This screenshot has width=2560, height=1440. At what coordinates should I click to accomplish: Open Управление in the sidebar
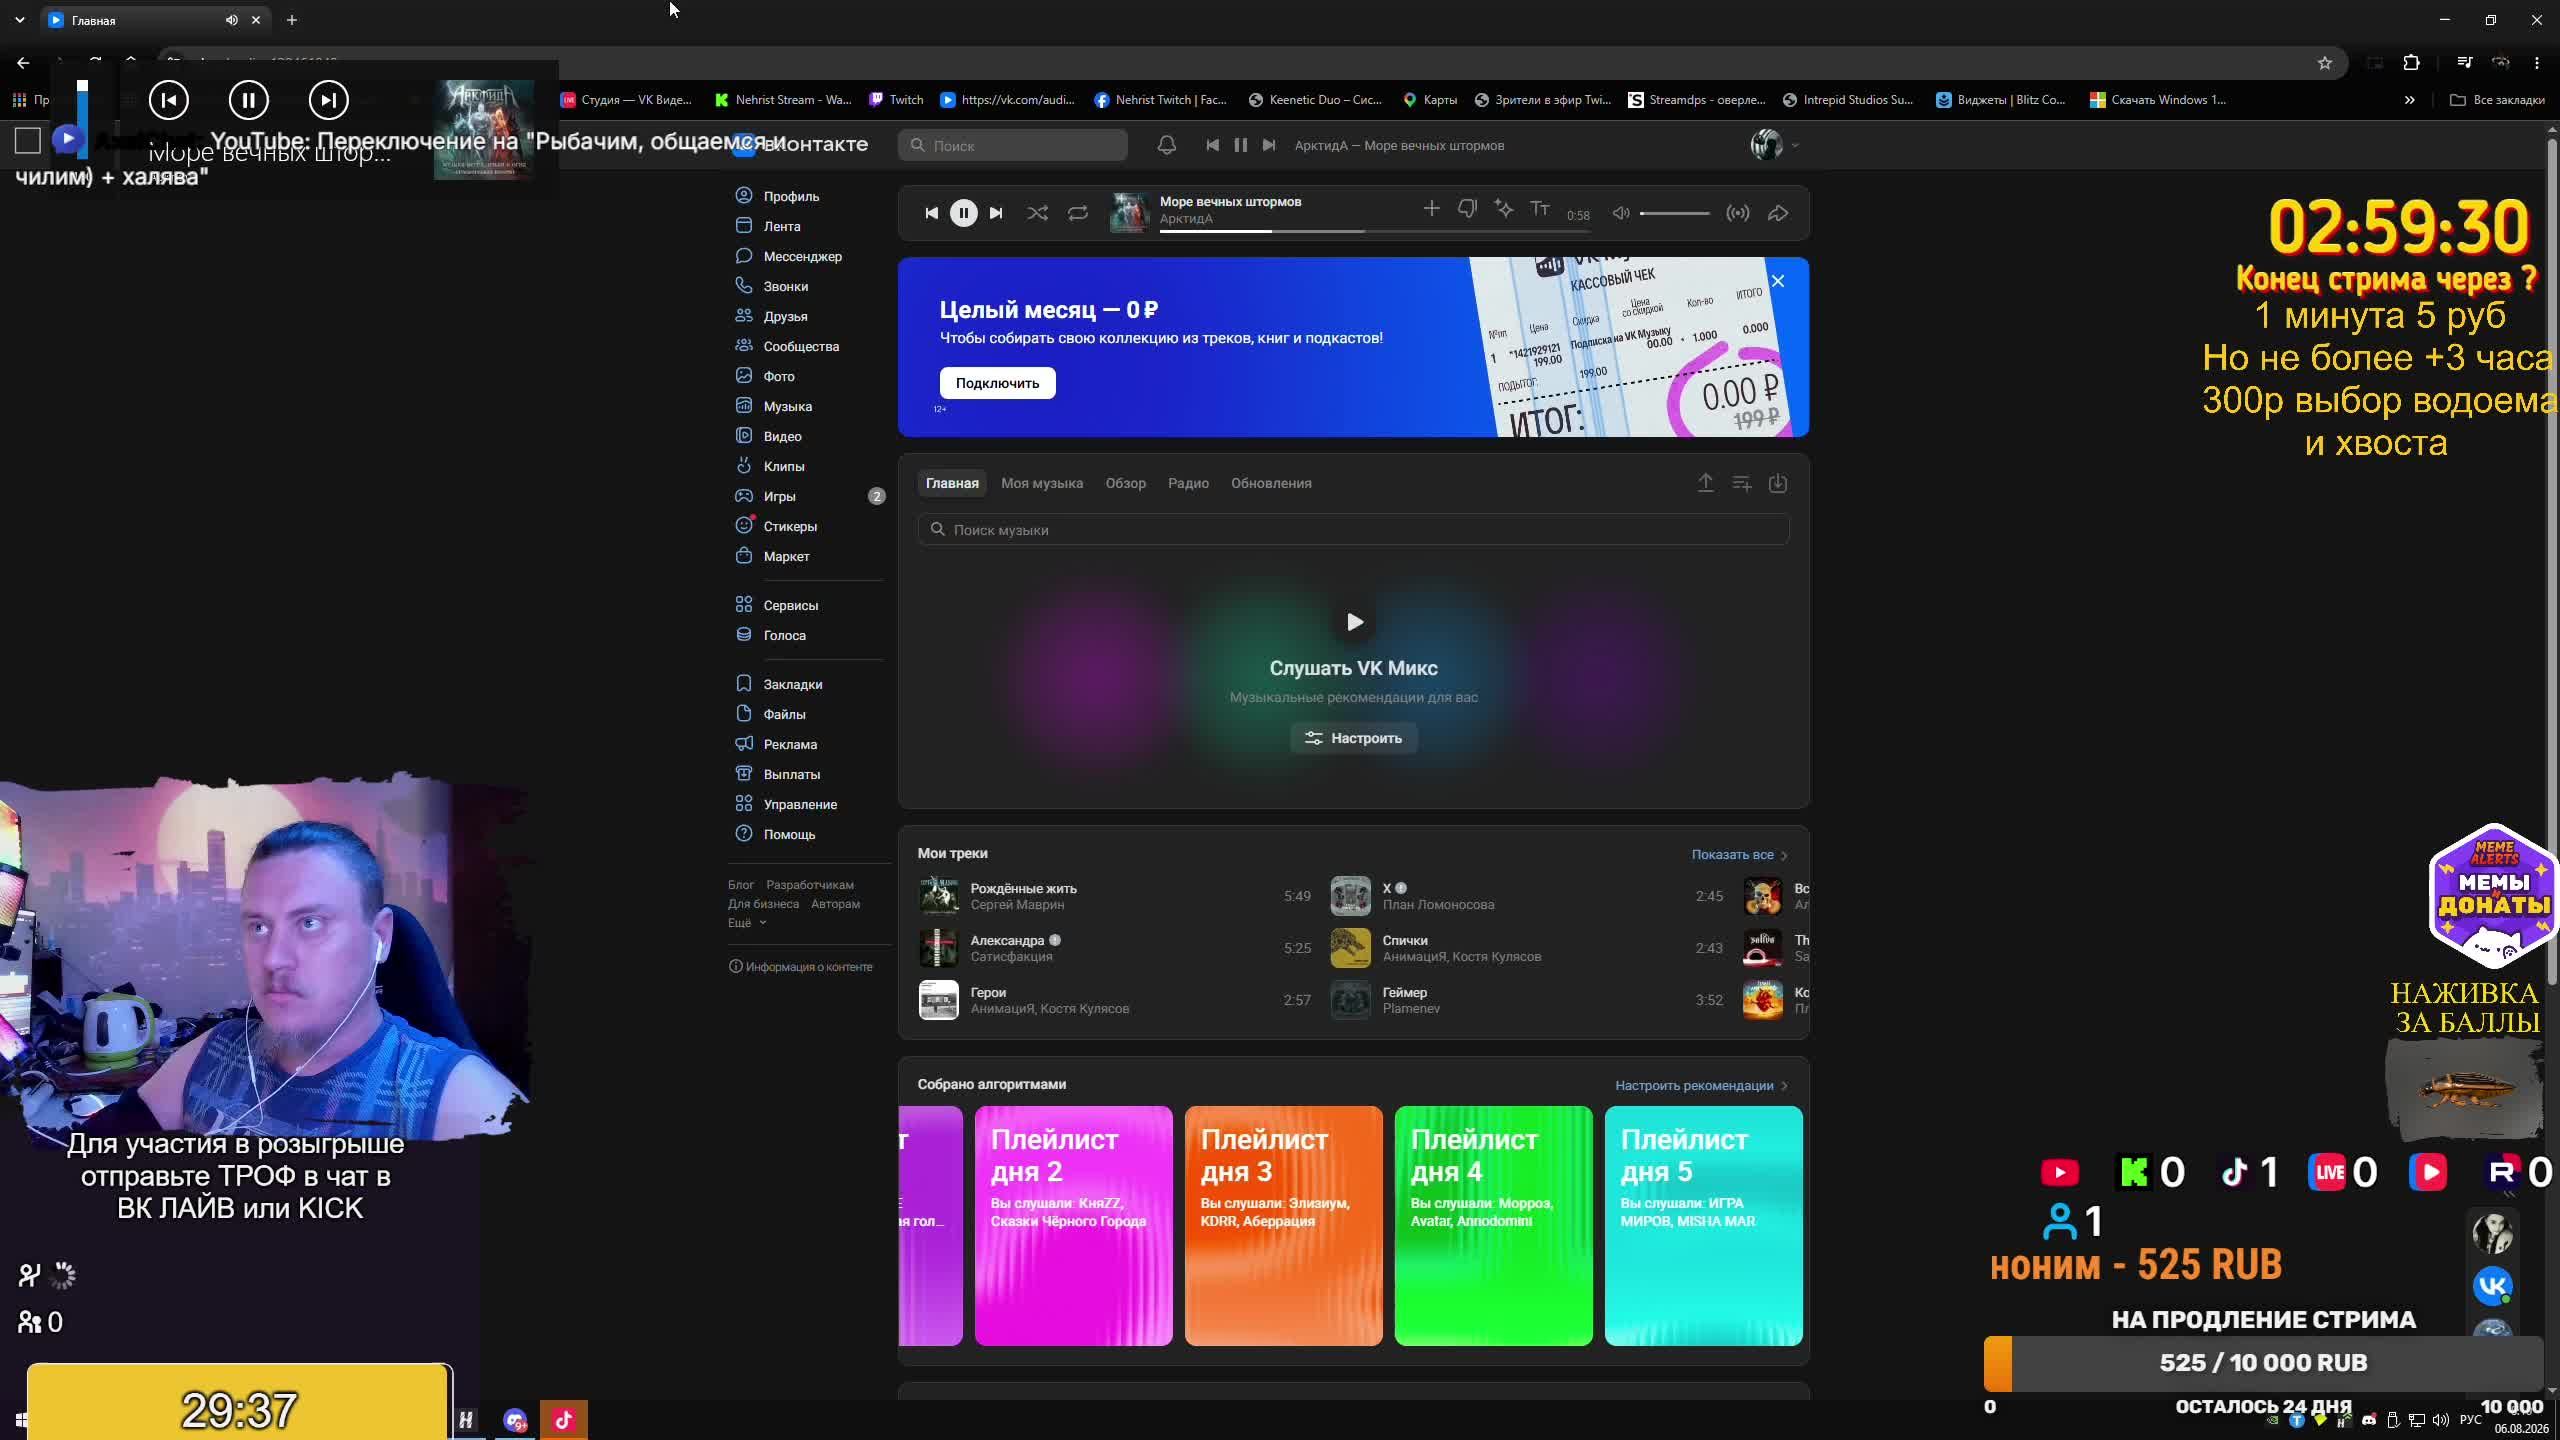[800, 804]
